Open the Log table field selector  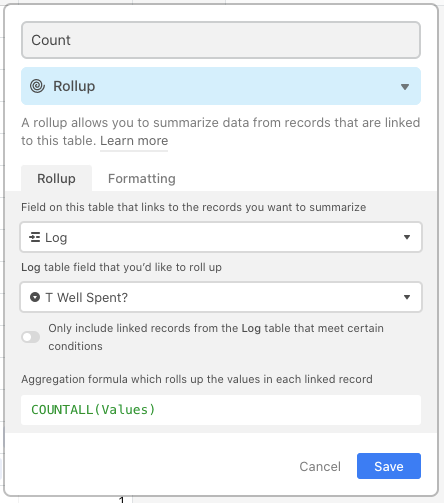[x=221, y=237]
